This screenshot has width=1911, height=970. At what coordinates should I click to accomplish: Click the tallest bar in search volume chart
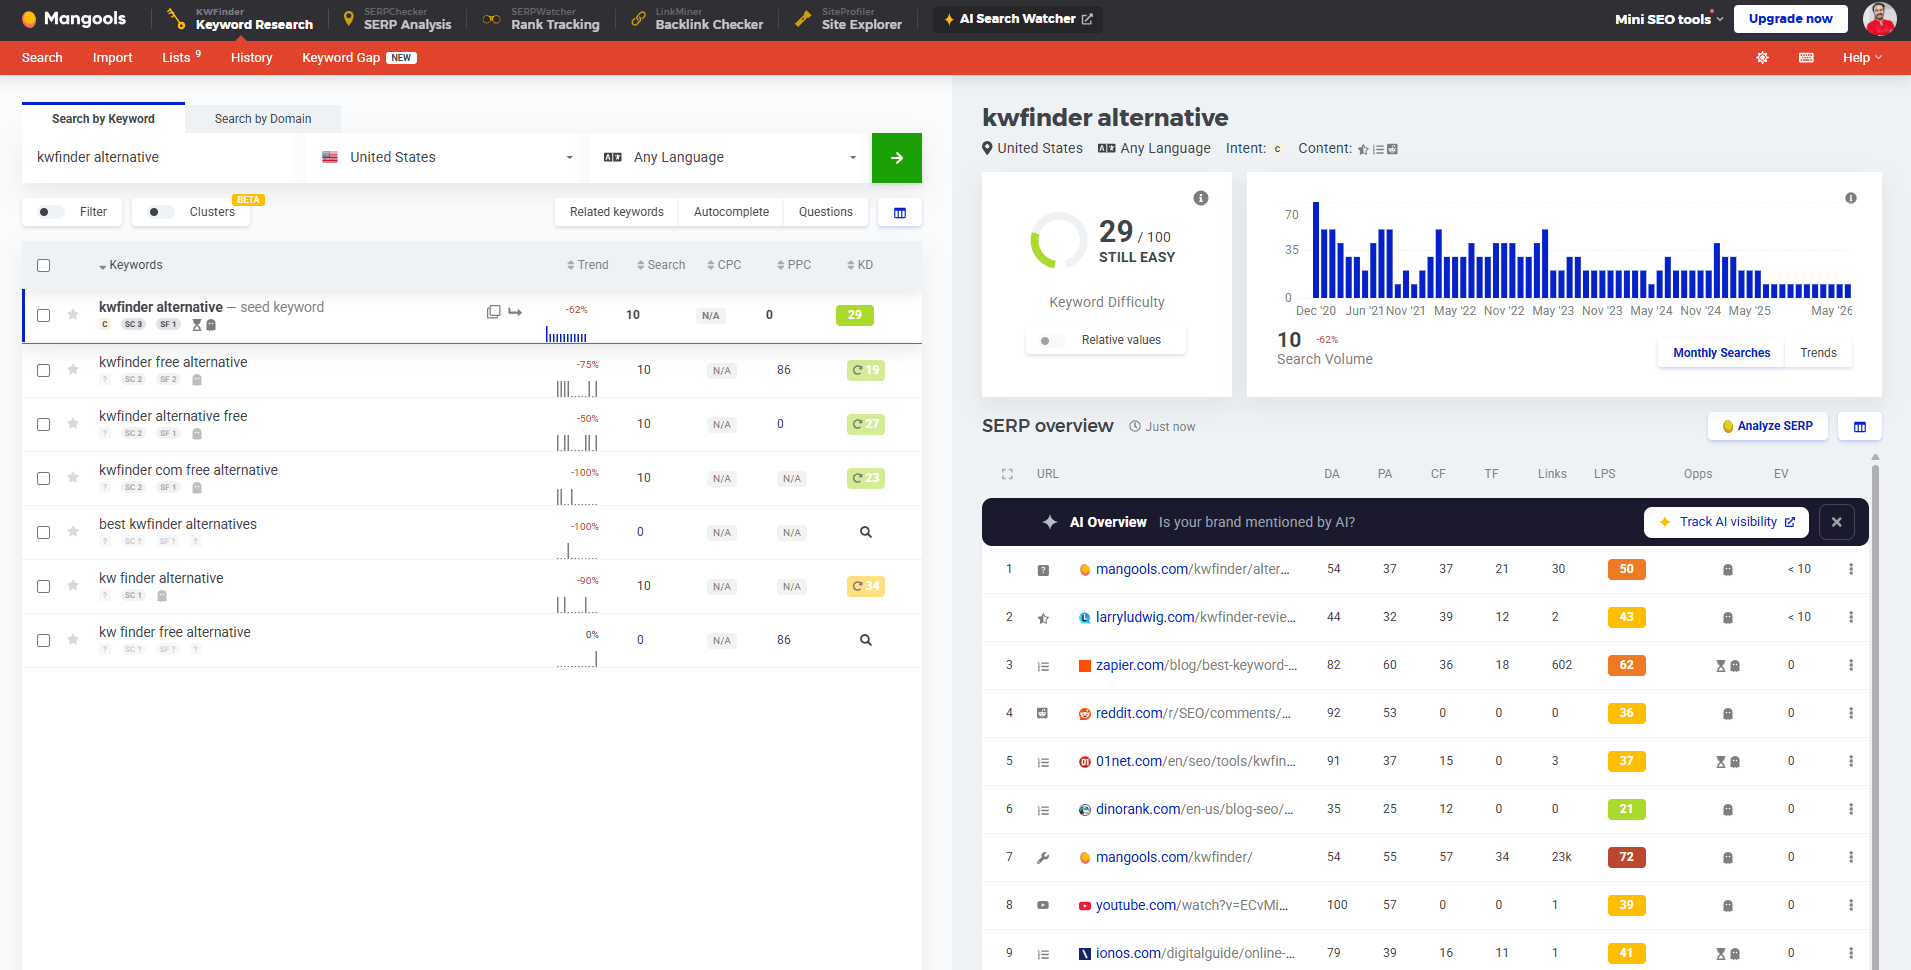(x=1316, y=250)
